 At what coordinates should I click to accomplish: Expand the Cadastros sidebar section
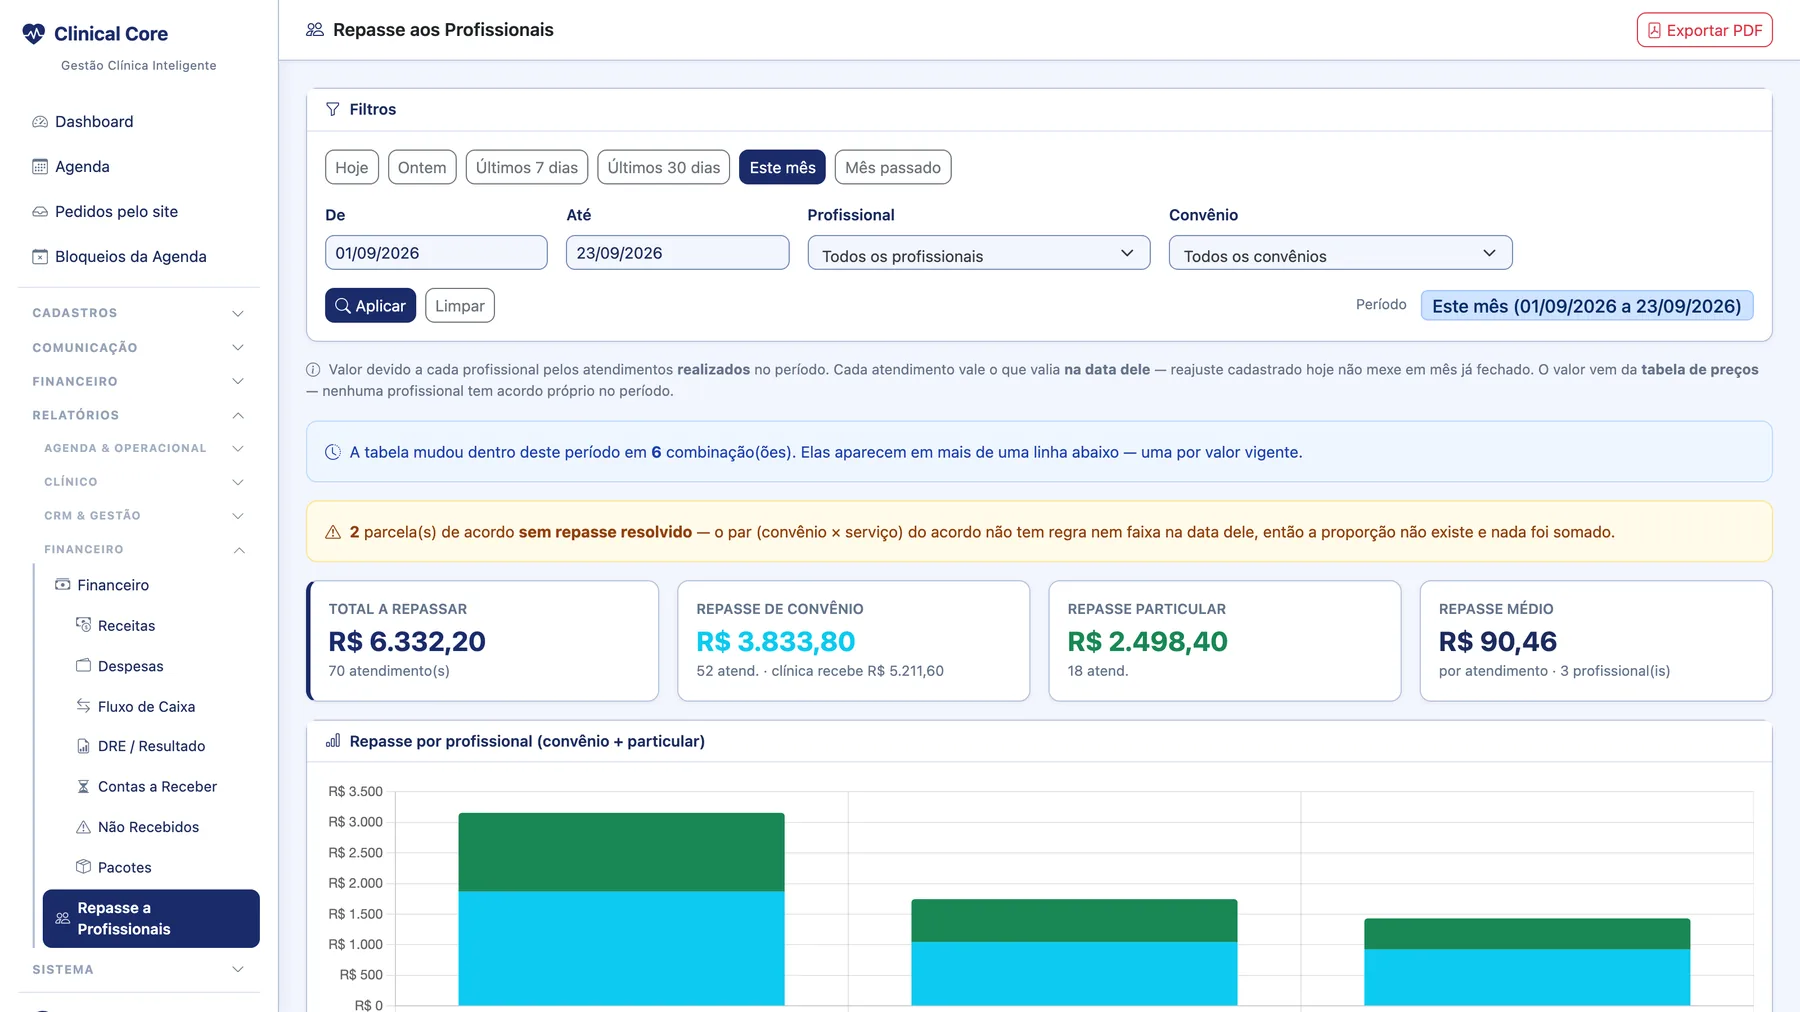(x=139, y=313)
